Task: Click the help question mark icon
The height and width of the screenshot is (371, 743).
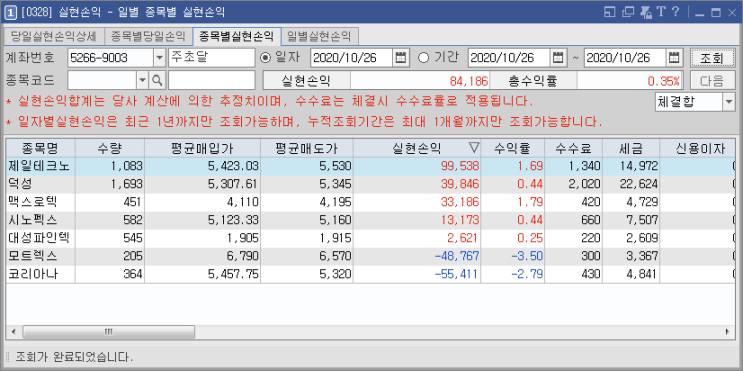Action: pyautogui.click(x=675, y=12)
